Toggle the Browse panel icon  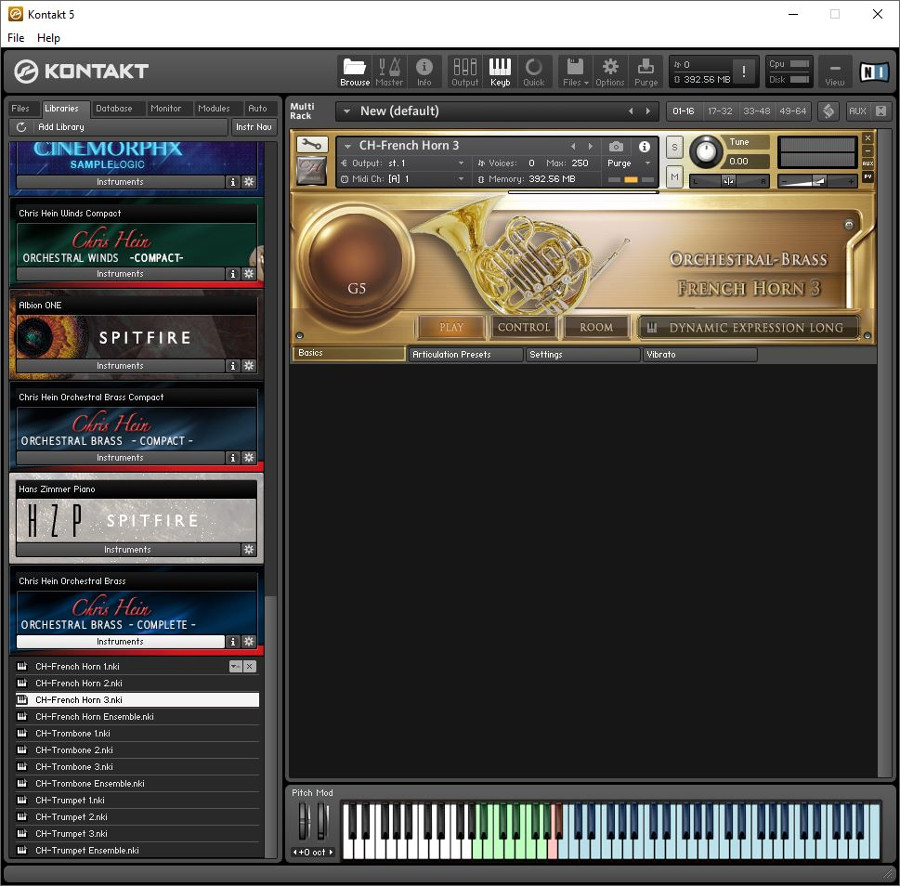pos(355,72)
